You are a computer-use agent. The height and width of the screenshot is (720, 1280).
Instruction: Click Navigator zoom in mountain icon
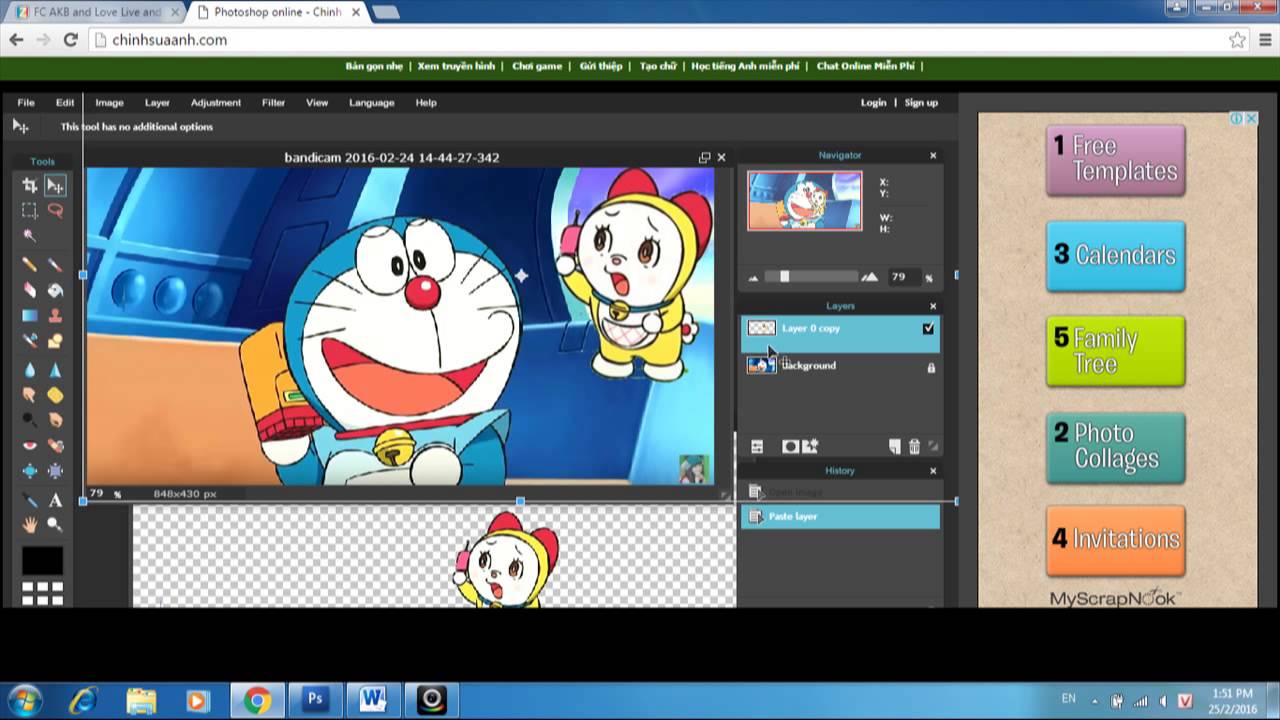point(870,277)
